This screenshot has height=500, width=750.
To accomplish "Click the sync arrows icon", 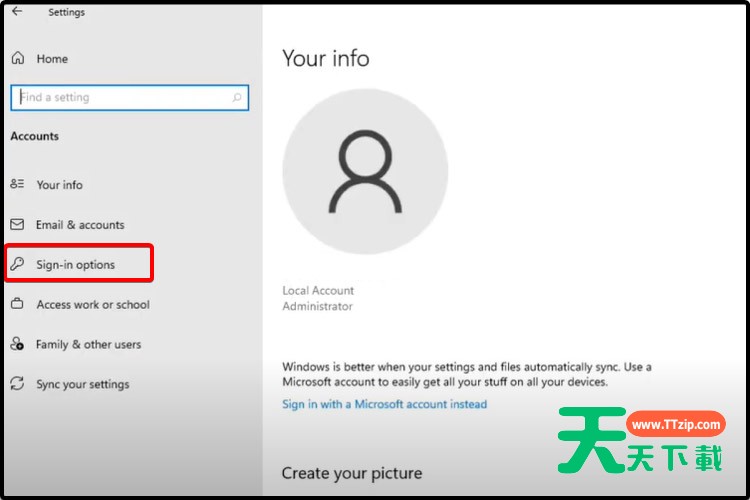I will click(17, 383).
